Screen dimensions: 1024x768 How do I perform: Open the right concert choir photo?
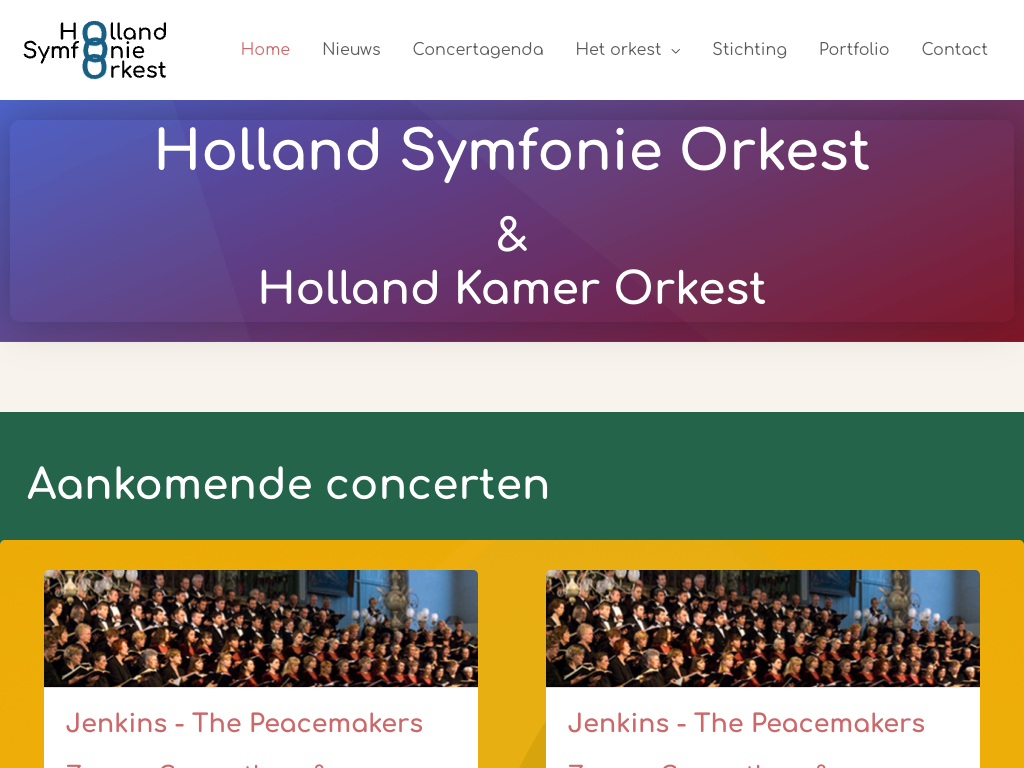tap(763, 628)
